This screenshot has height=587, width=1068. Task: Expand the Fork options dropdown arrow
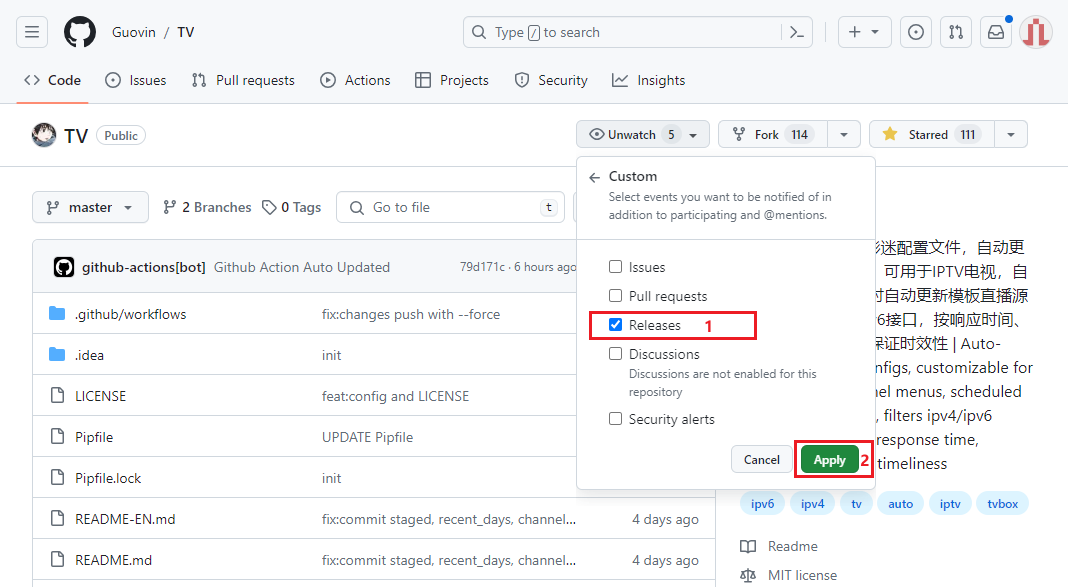click(844, 134)
